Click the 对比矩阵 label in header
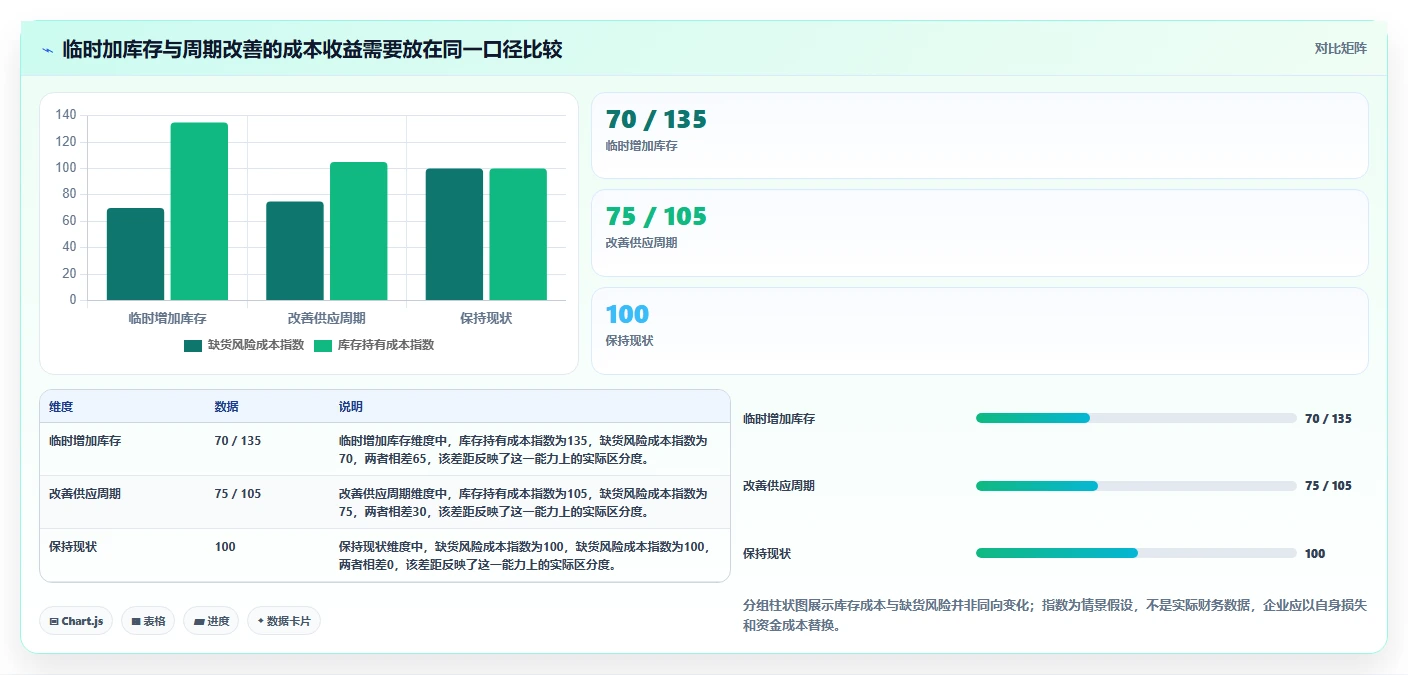 coord(1340,48)
